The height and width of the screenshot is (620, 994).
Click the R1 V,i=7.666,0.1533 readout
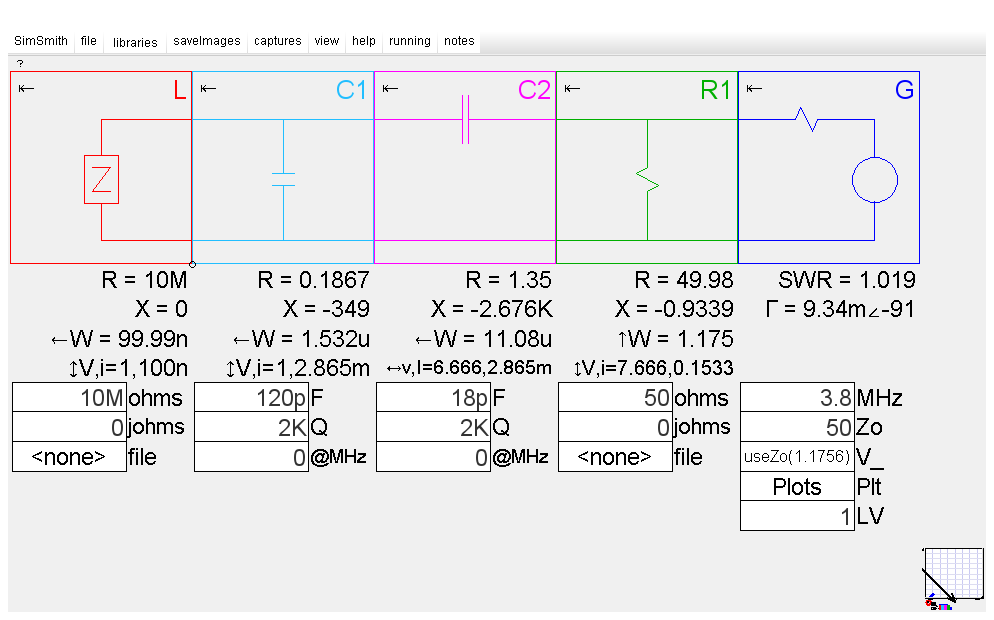coord(654,368)
